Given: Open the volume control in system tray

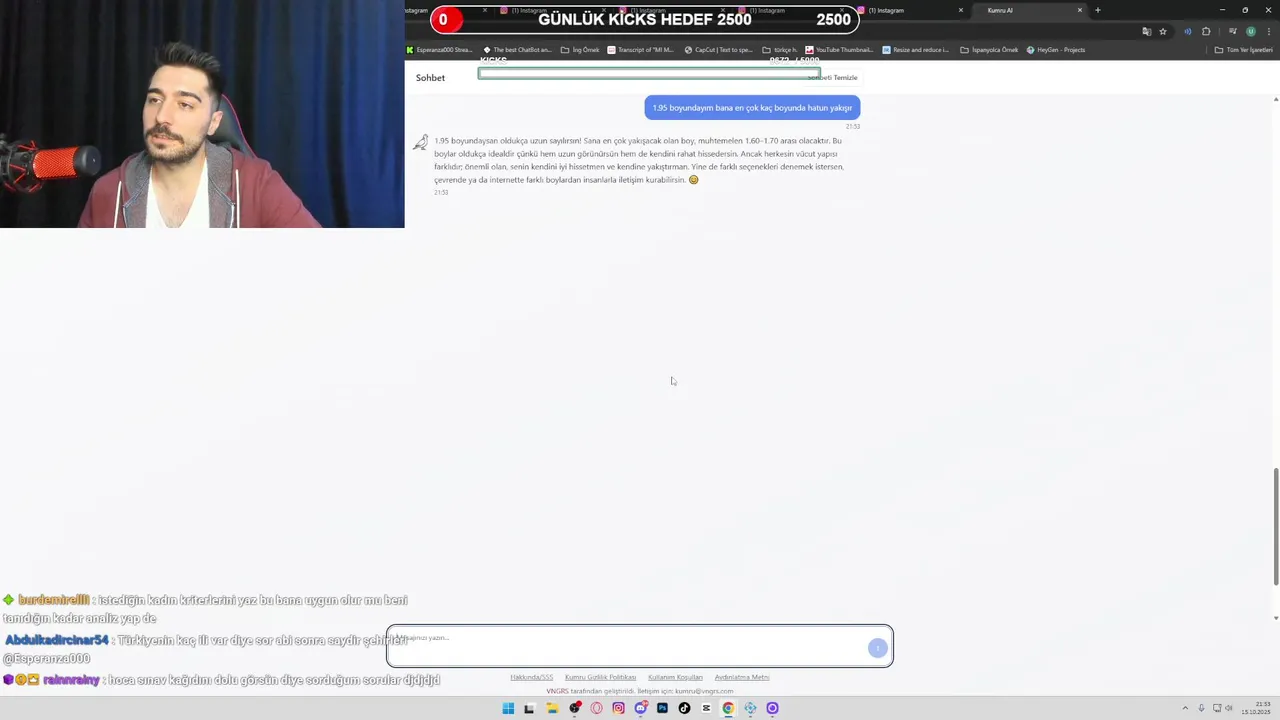Looking at the screenshot, I should click(x=1229, y=708).
